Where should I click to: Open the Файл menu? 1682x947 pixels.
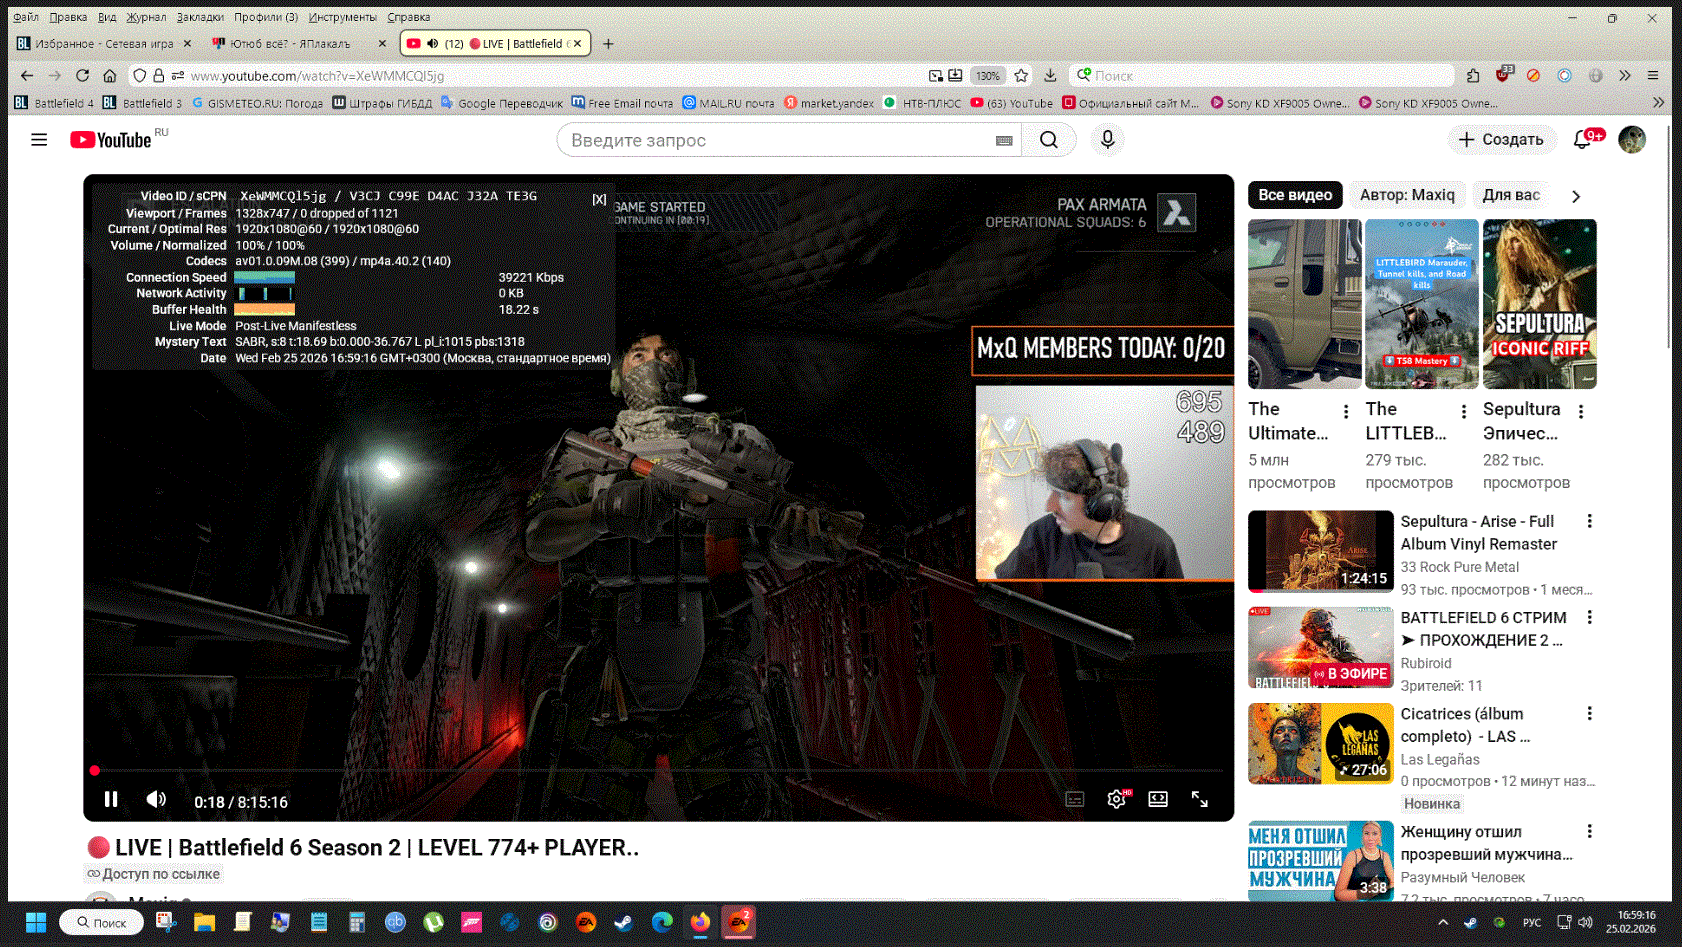[26, 17]
